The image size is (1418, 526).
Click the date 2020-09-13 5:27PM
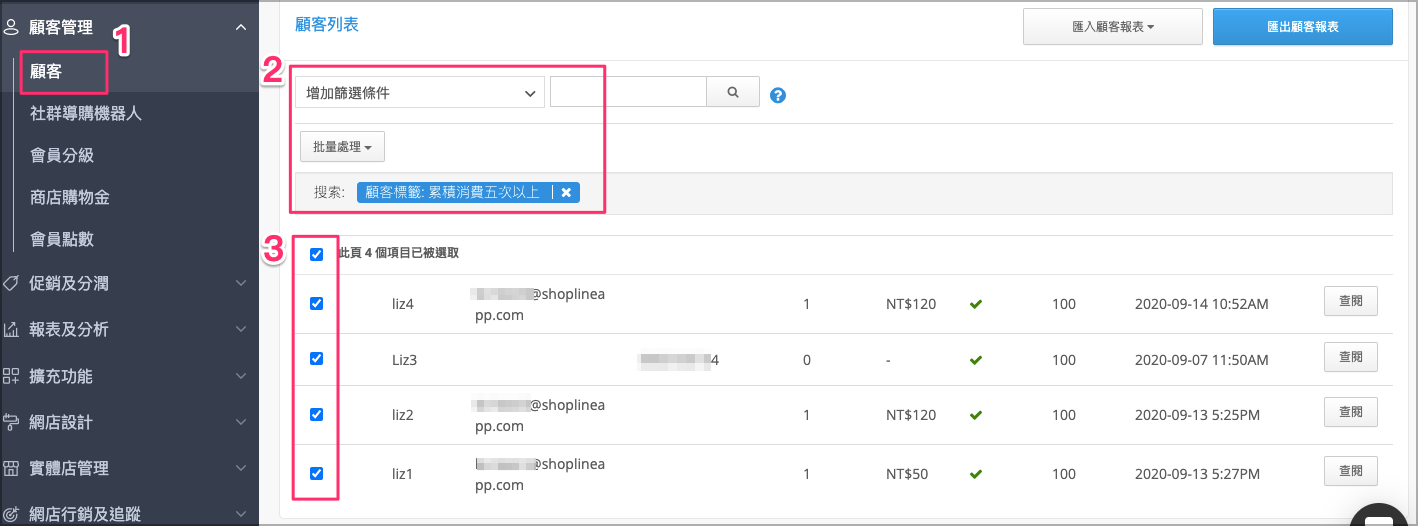click(1198, 474)
